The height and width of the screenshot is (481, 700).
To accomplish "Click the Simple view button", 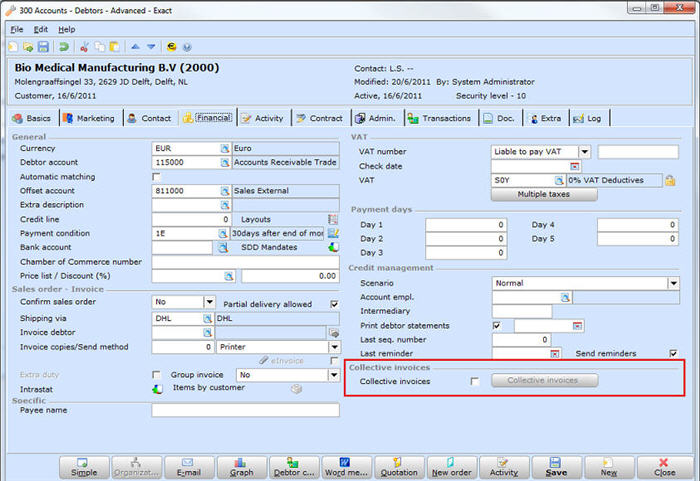I will (84, 467).
